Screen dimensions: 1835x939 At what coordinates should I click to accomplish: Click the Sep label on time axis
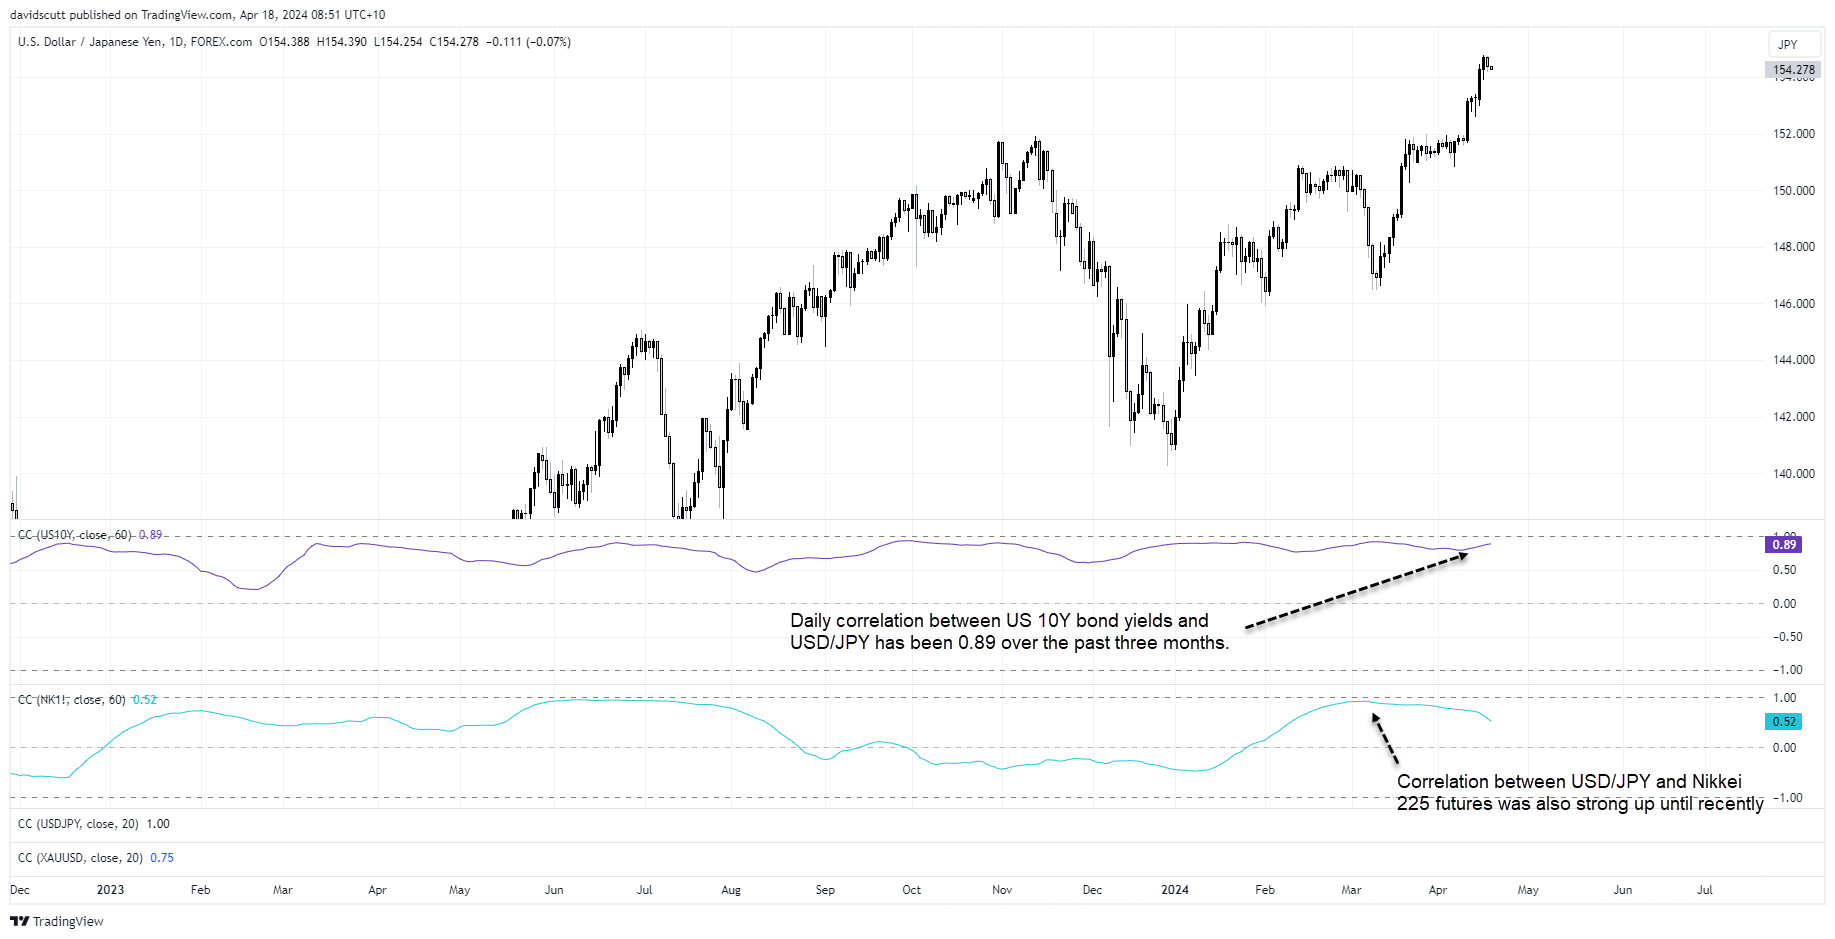tap(825, 890)
